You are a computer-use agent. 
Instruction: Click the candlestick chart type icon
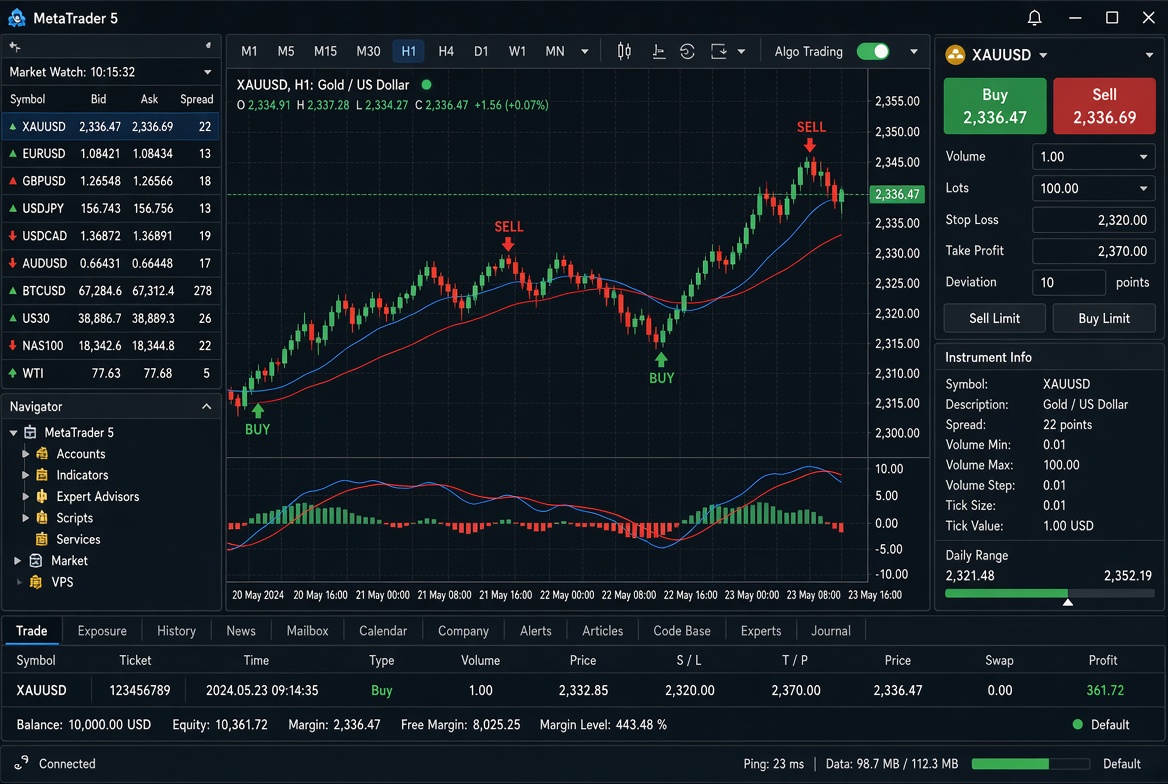pos(624,51)
